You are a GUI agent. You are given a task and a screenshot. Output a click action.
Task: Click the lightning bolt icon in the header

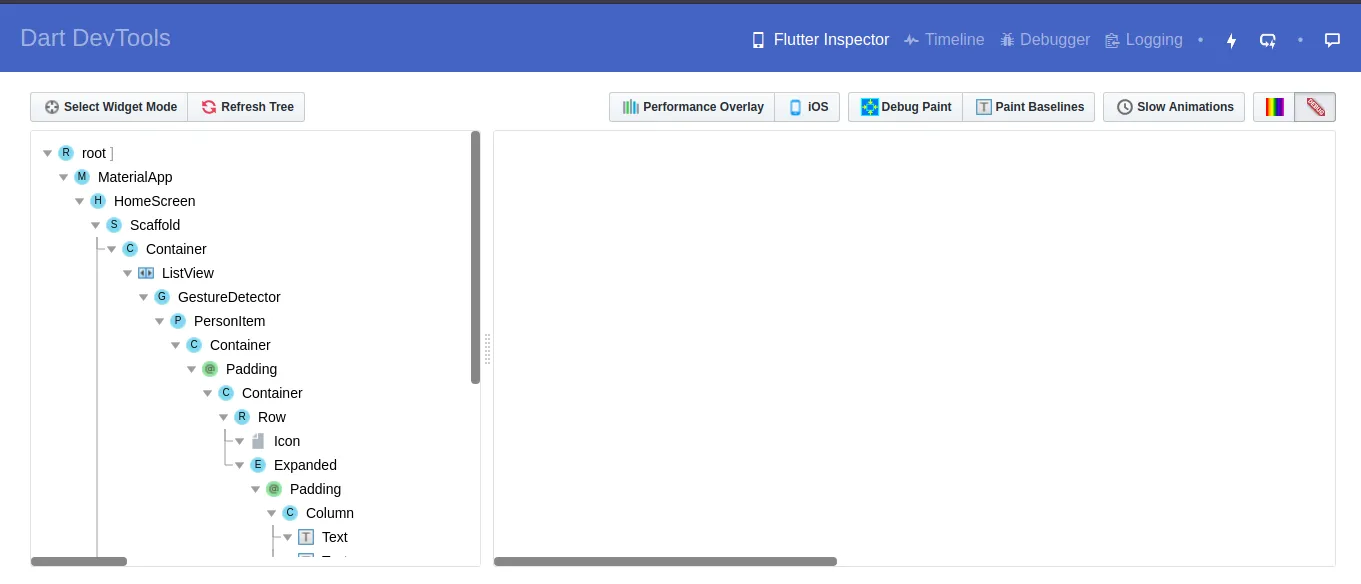[x=1231, y=40]
